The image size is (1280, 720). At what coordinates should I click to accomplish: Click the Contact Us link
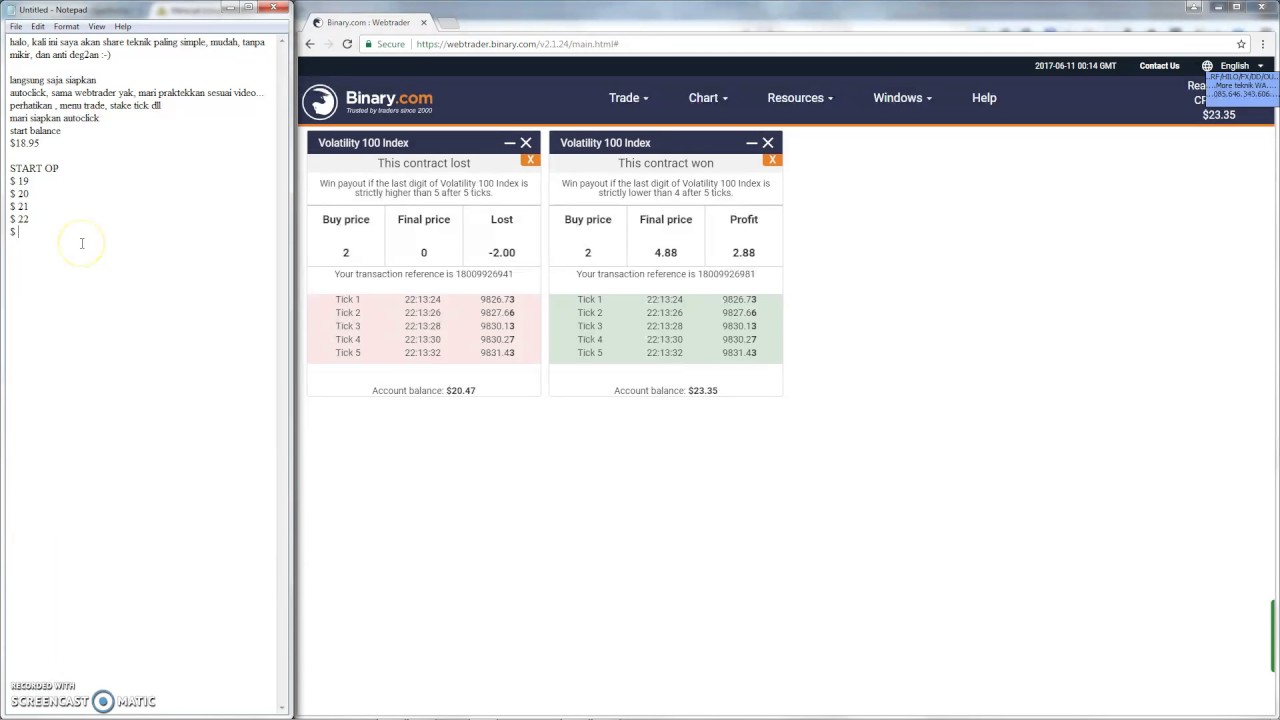tap(1159, 66)
